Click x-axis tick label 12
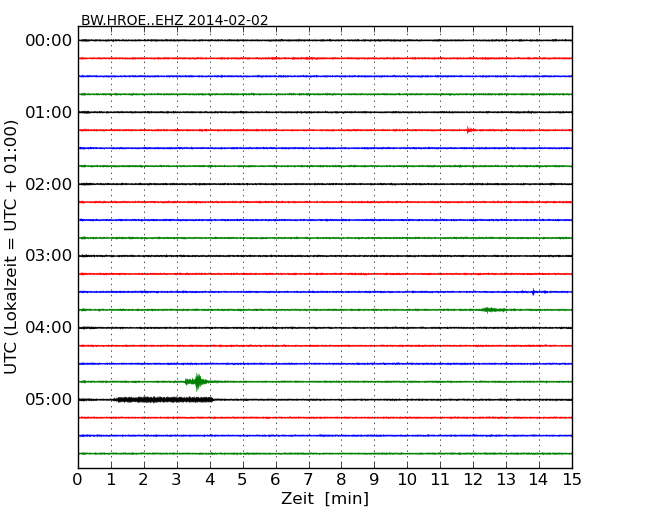This screenshot has width=650, height=520. click(473, 480)
